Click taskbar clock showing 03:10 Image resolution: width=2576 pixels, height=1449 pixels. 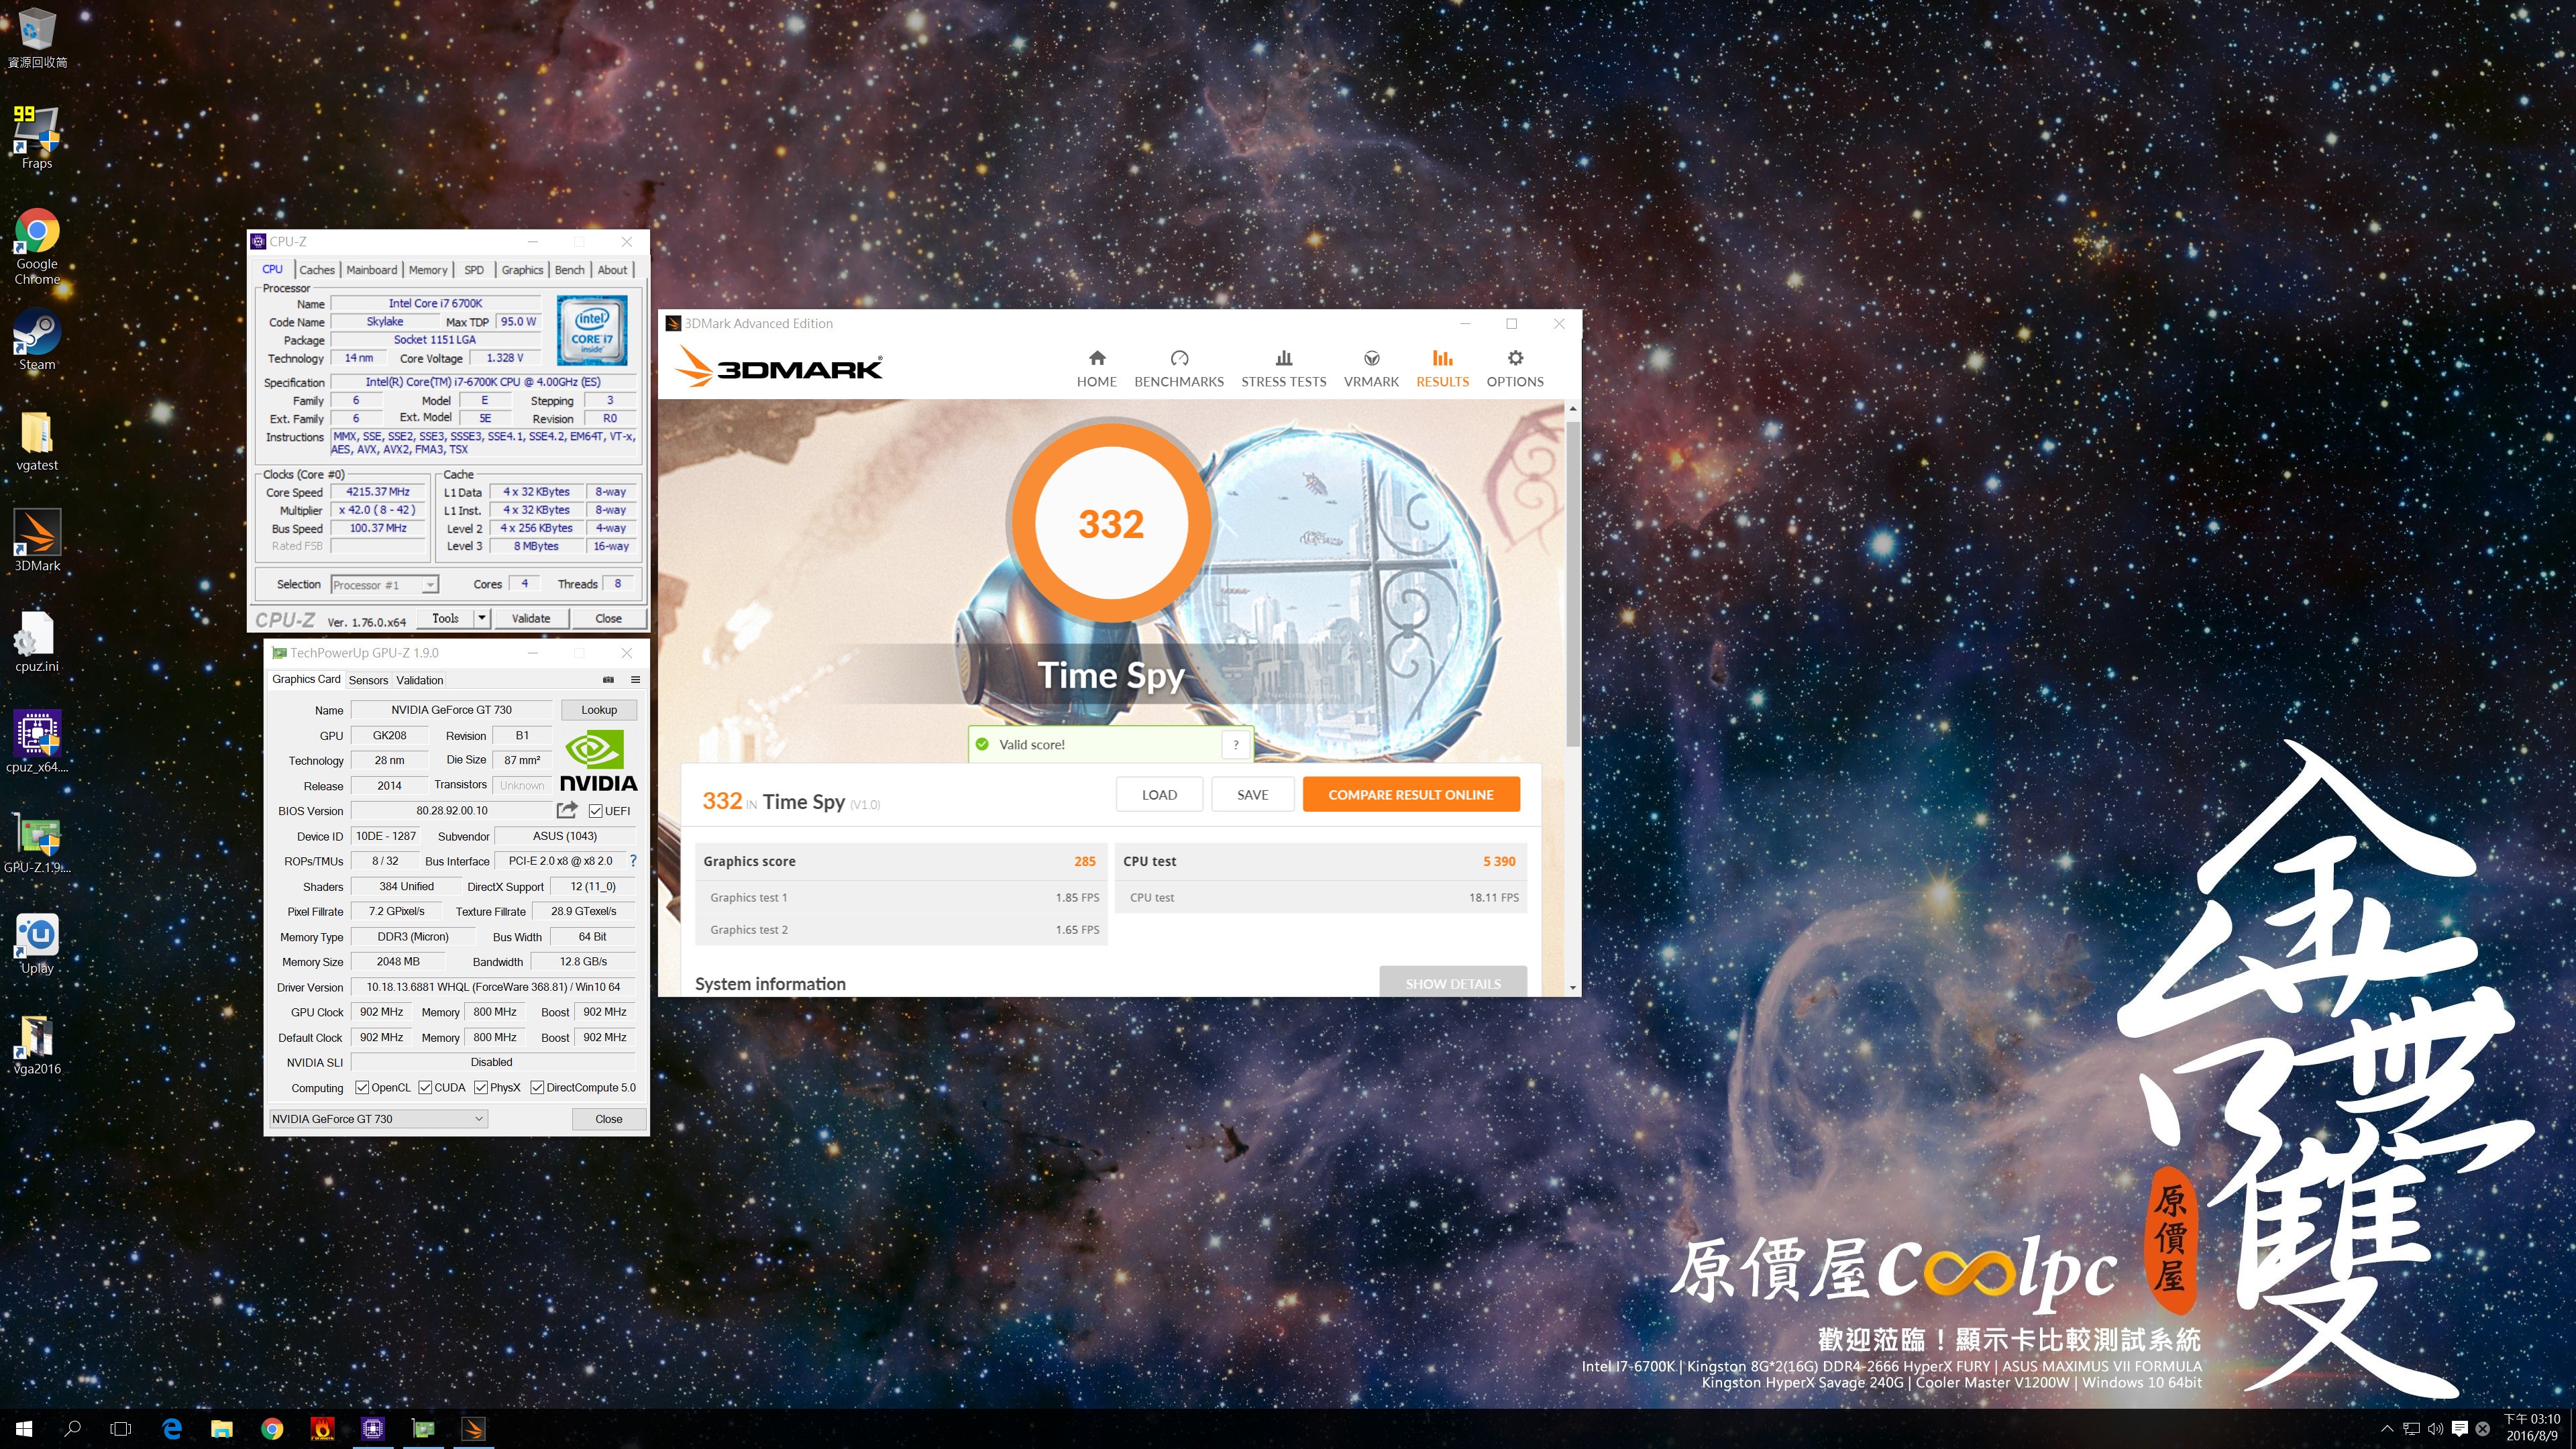(x=2531, y=1428)
